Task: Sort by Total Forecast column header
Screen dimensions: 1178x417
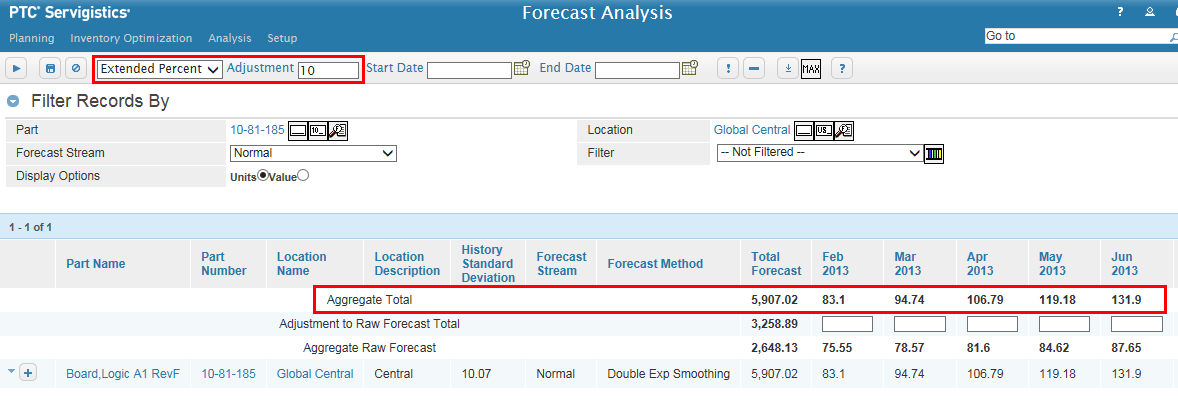Action: click(x=776, y=264)
